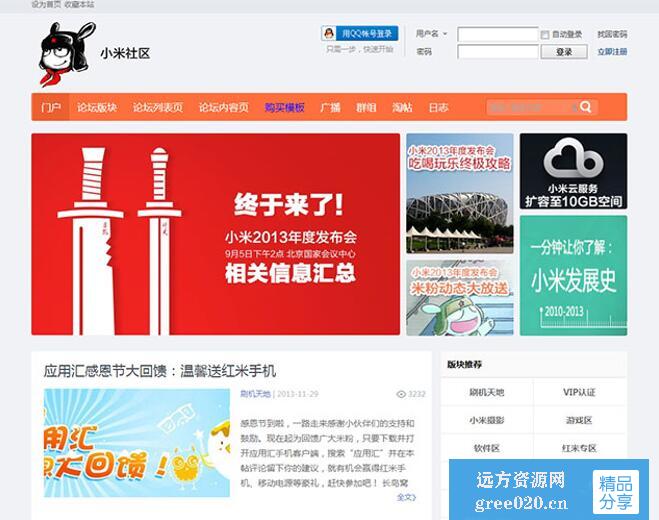Click the eye views icon beside 3232
659x520 pixels.
[401, 394]
